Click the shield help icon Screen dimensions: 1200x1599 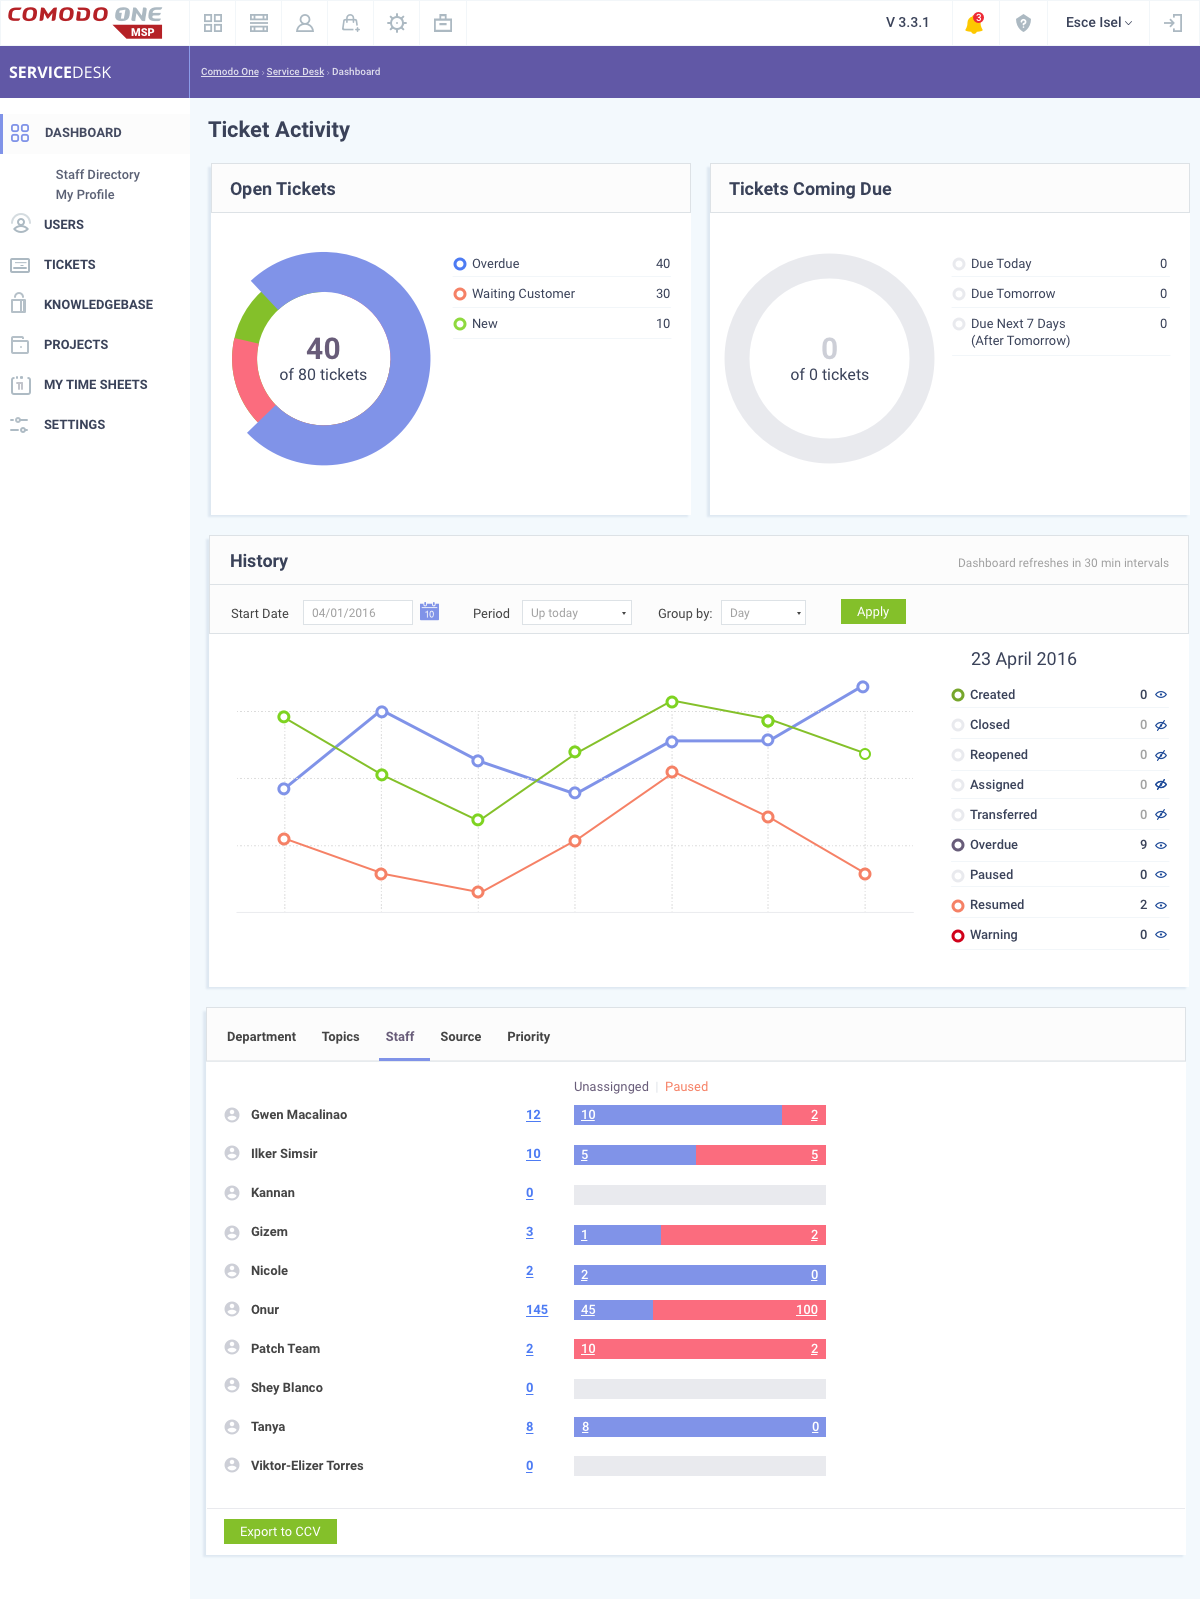pyautogui.click(x=1023, y=23)
